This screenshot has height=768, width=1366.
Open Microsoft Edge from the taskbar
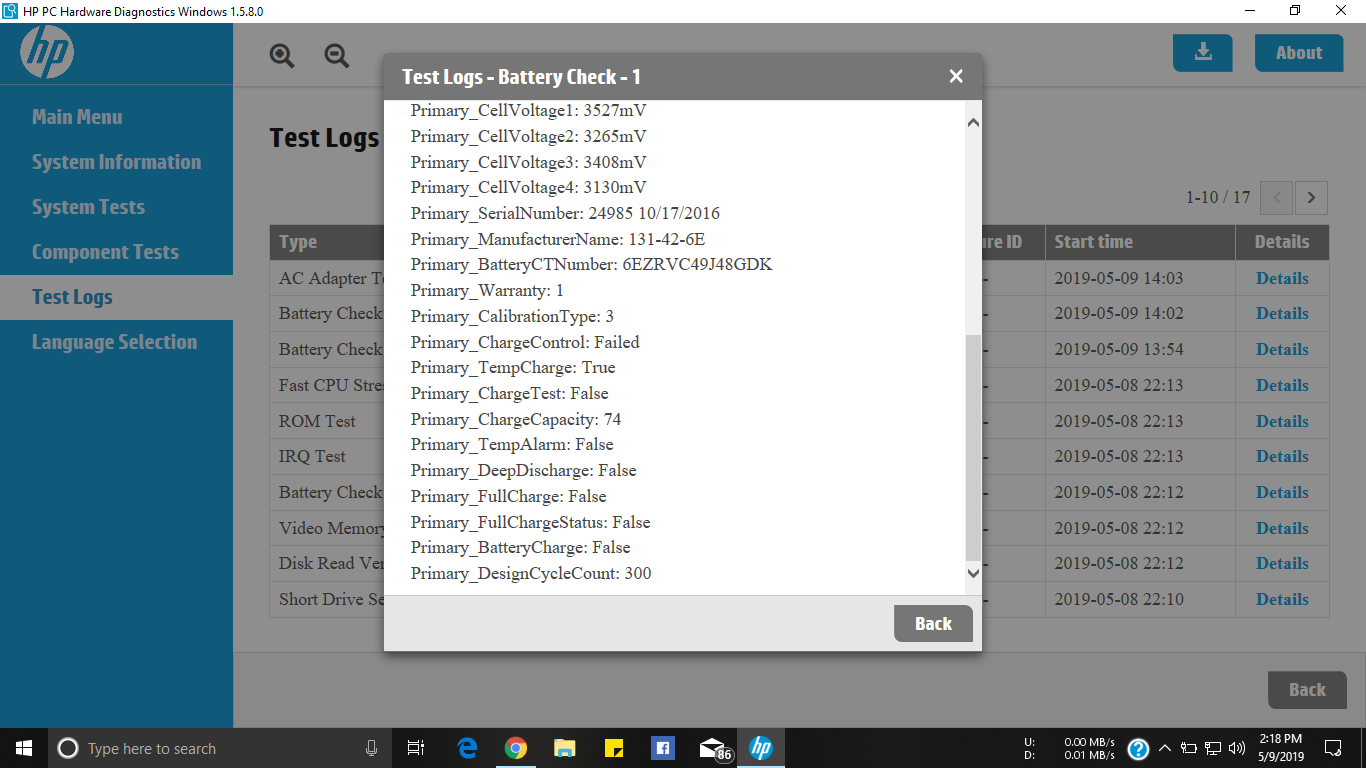(x=466, y=747)
